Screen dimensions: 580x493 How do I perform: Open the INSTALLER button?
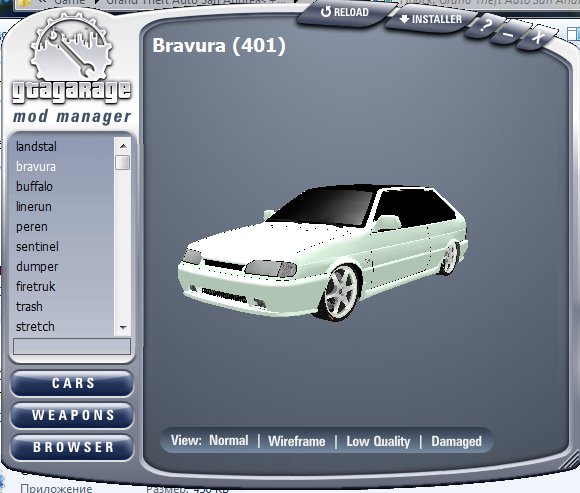click(x=431, y=19)
